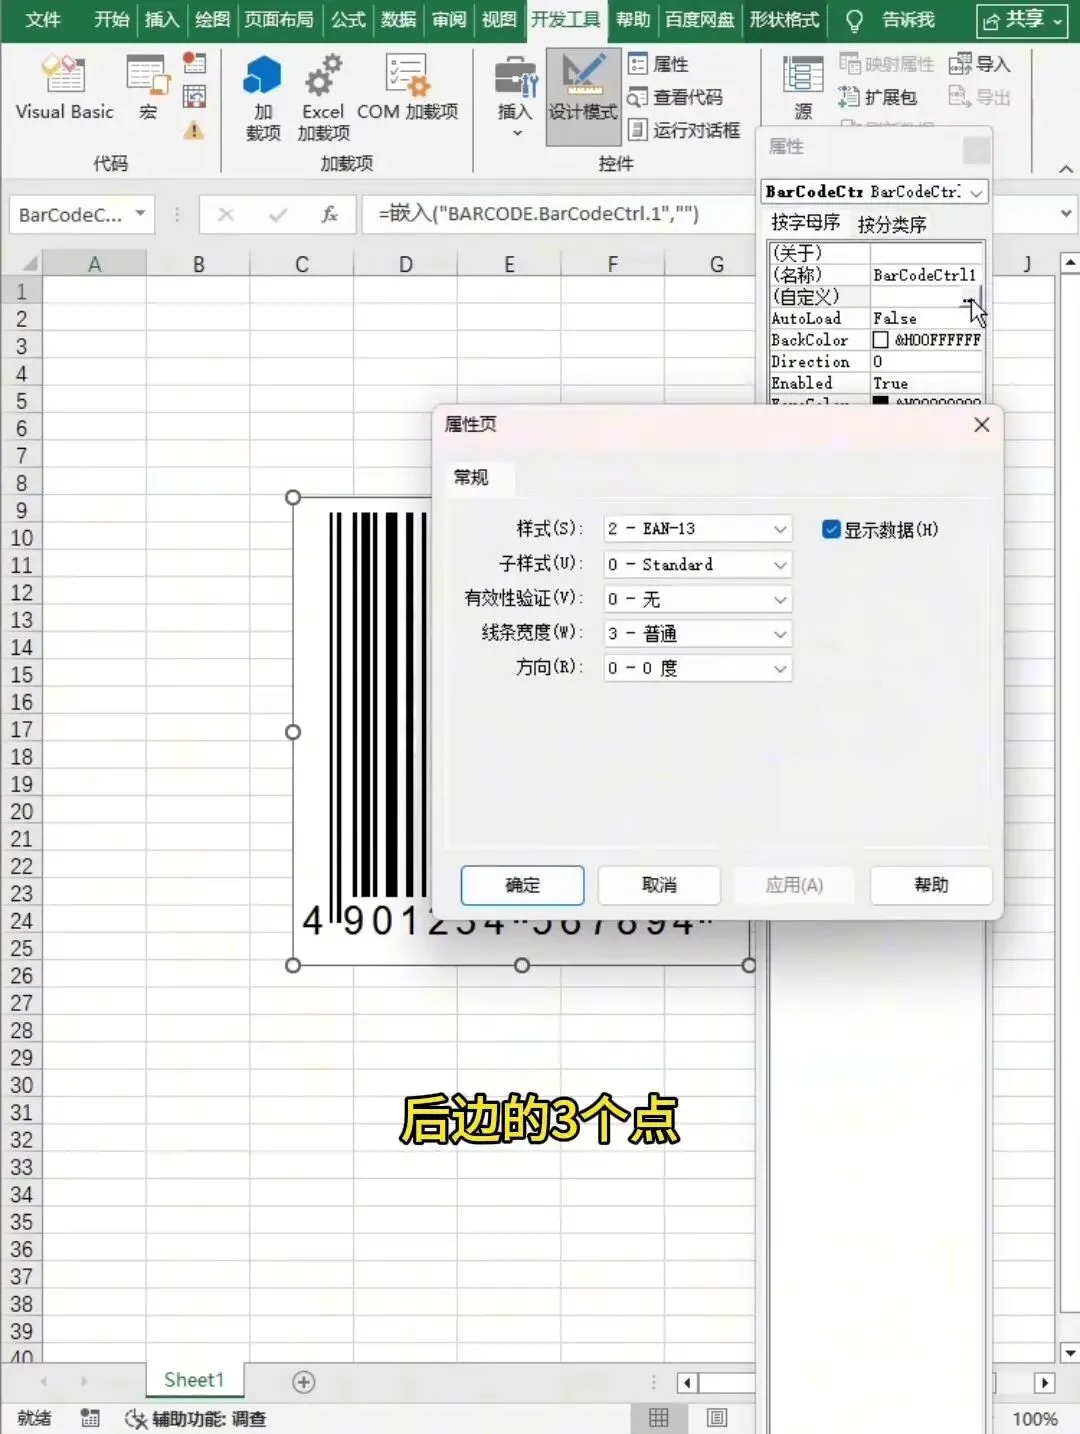Click the BackColor white swatch
This screenshot has height=1434, width=1080.
[880, 340]
